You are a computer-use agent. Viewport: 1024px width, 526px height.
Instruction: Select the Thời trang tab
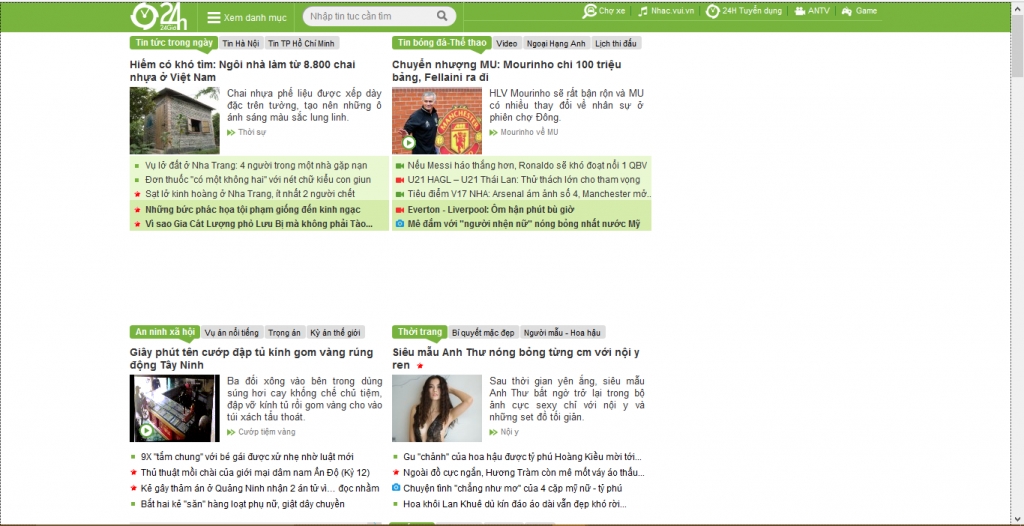coord(420,332)
